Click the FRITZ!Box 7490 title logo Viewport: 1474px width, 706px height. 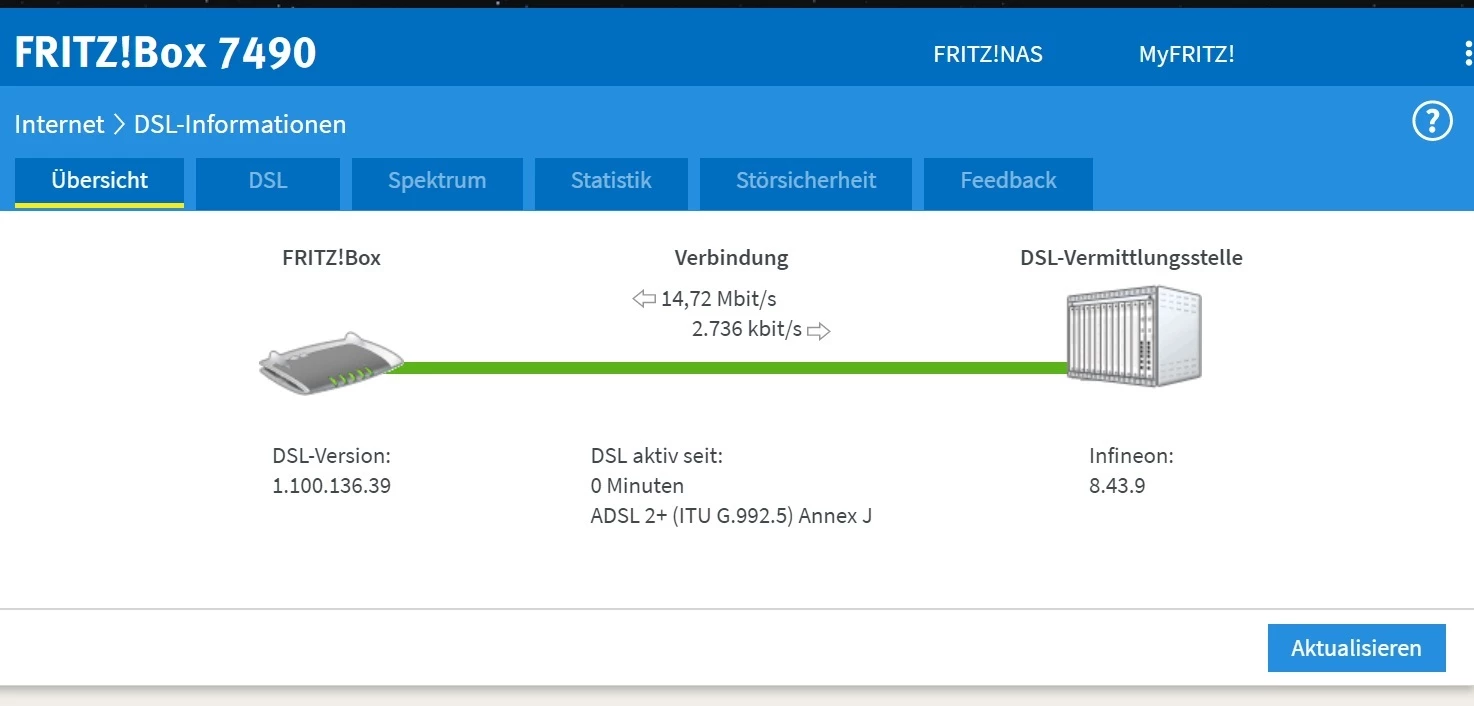[x=165, y=53]
